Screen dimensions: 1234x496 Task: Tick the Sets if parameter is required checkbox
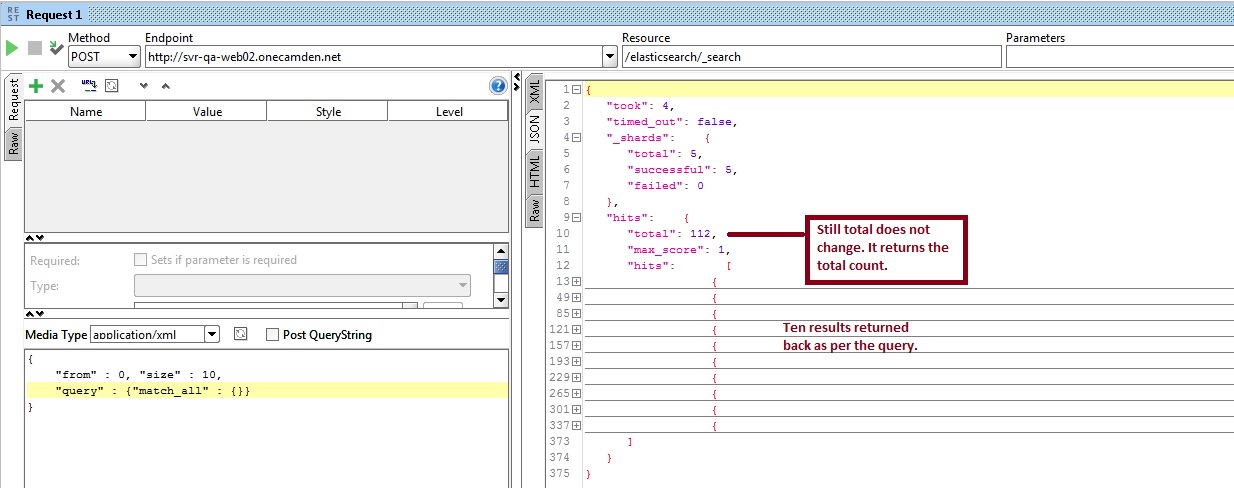tap(141, 259)
